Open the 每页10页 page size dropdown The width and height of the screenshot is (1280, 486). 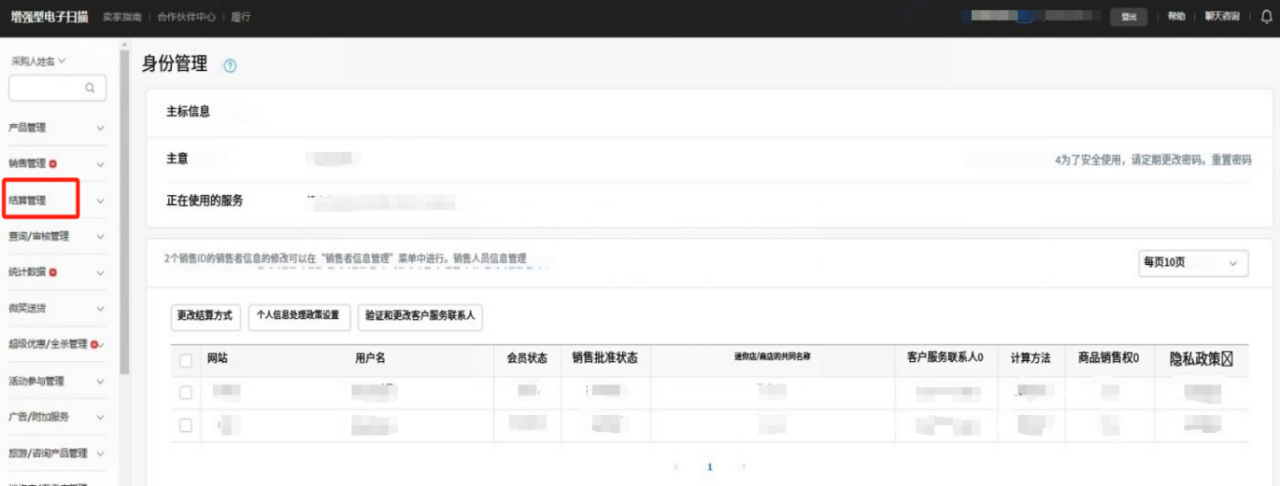pos(1193,263)
